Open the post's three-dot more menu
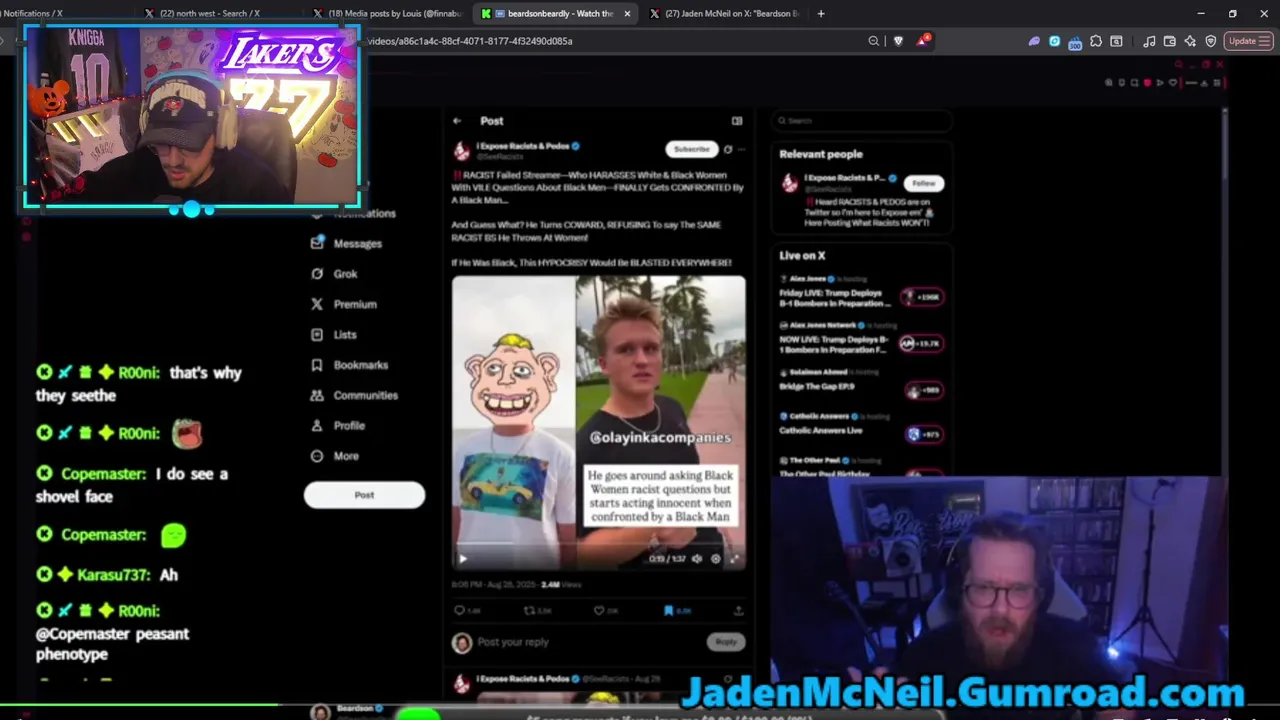This screenshot has height=720, width=1280. (x=741, y=149)
